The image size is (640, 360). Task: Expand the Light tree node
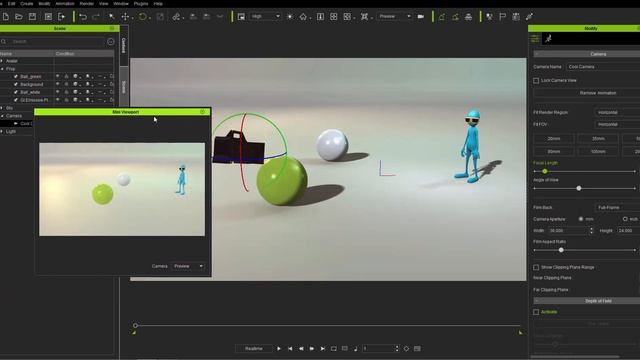[x=2, y=131]
